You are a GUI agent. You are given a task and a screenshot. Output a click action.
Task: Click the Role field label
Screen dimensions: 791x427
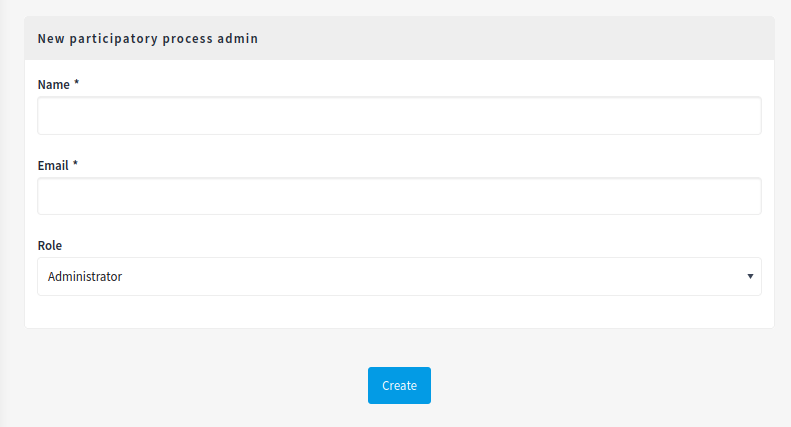pos(50,246)
